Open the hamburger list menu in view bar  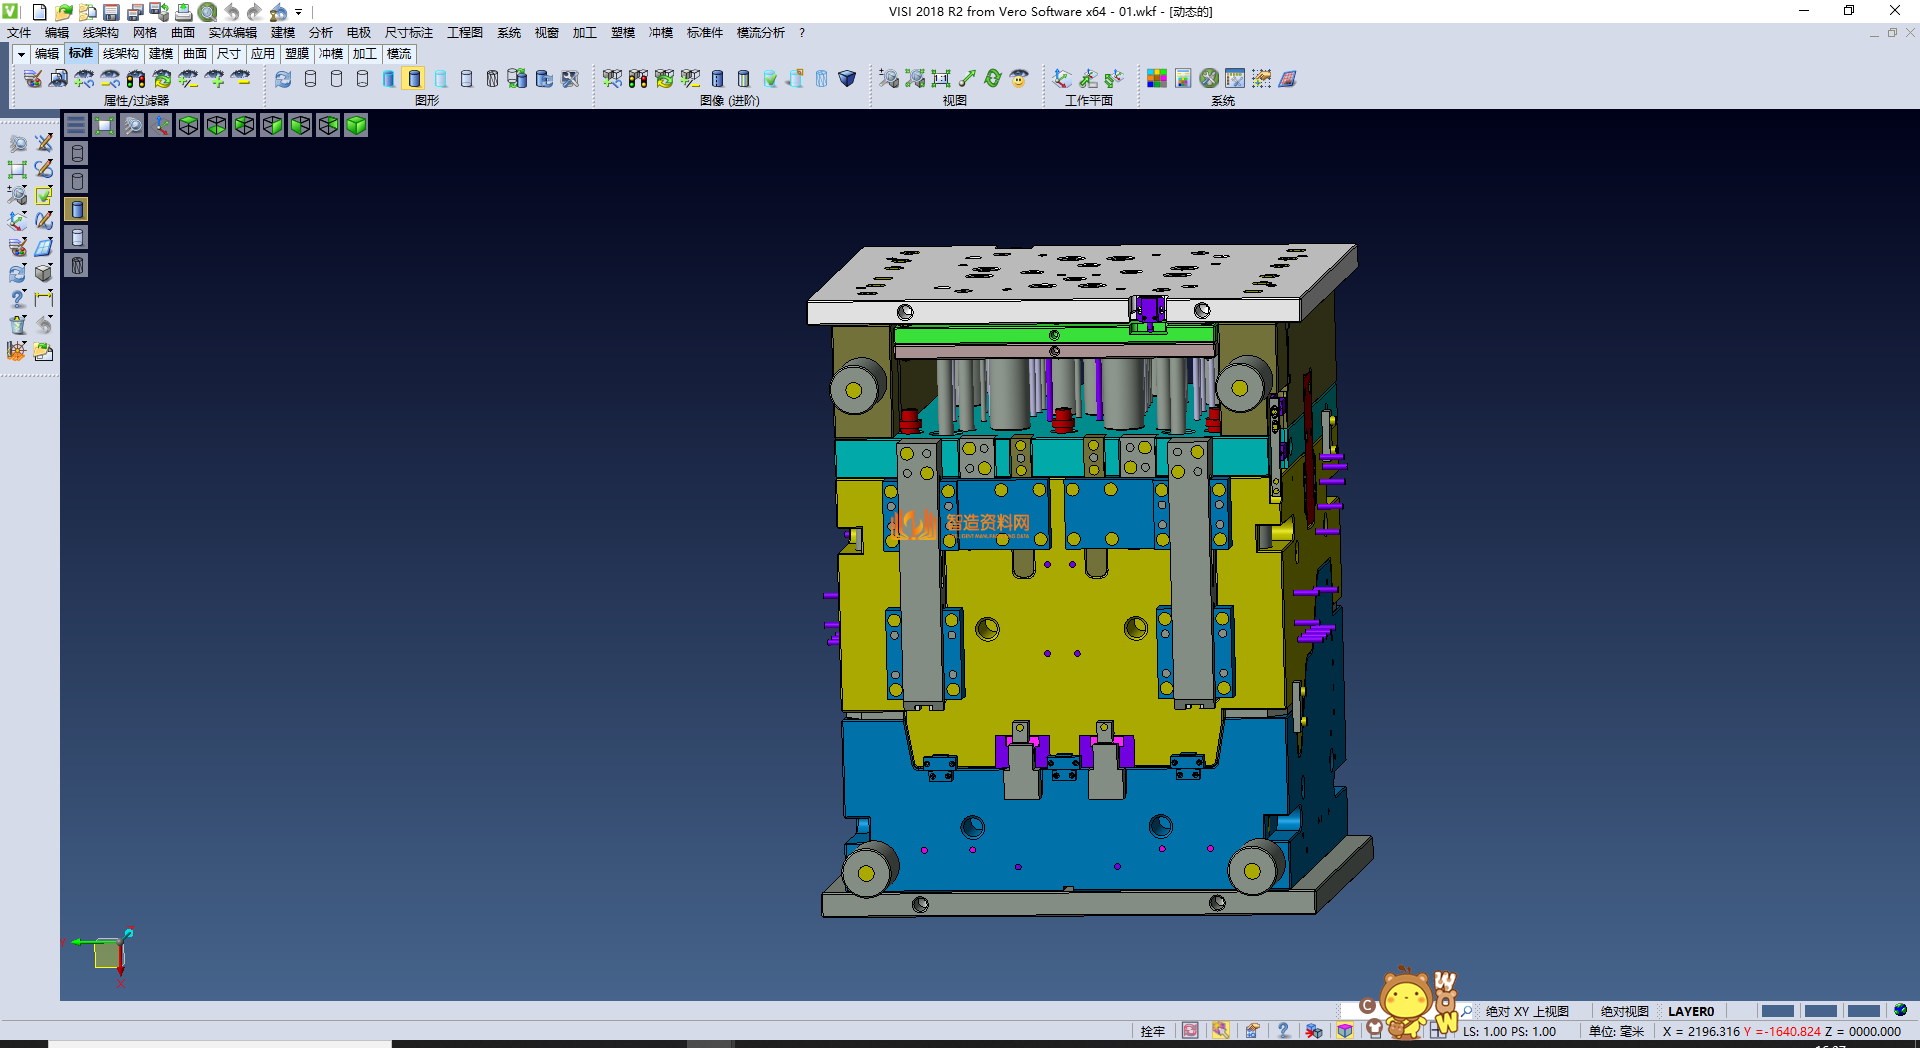pyautogui.click(x=76, y=125)
